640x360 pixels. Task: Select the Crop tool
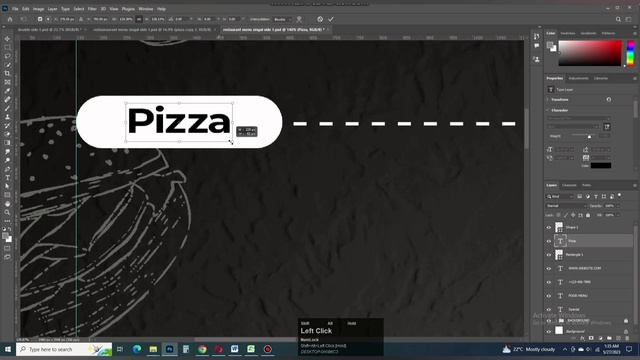7,73
